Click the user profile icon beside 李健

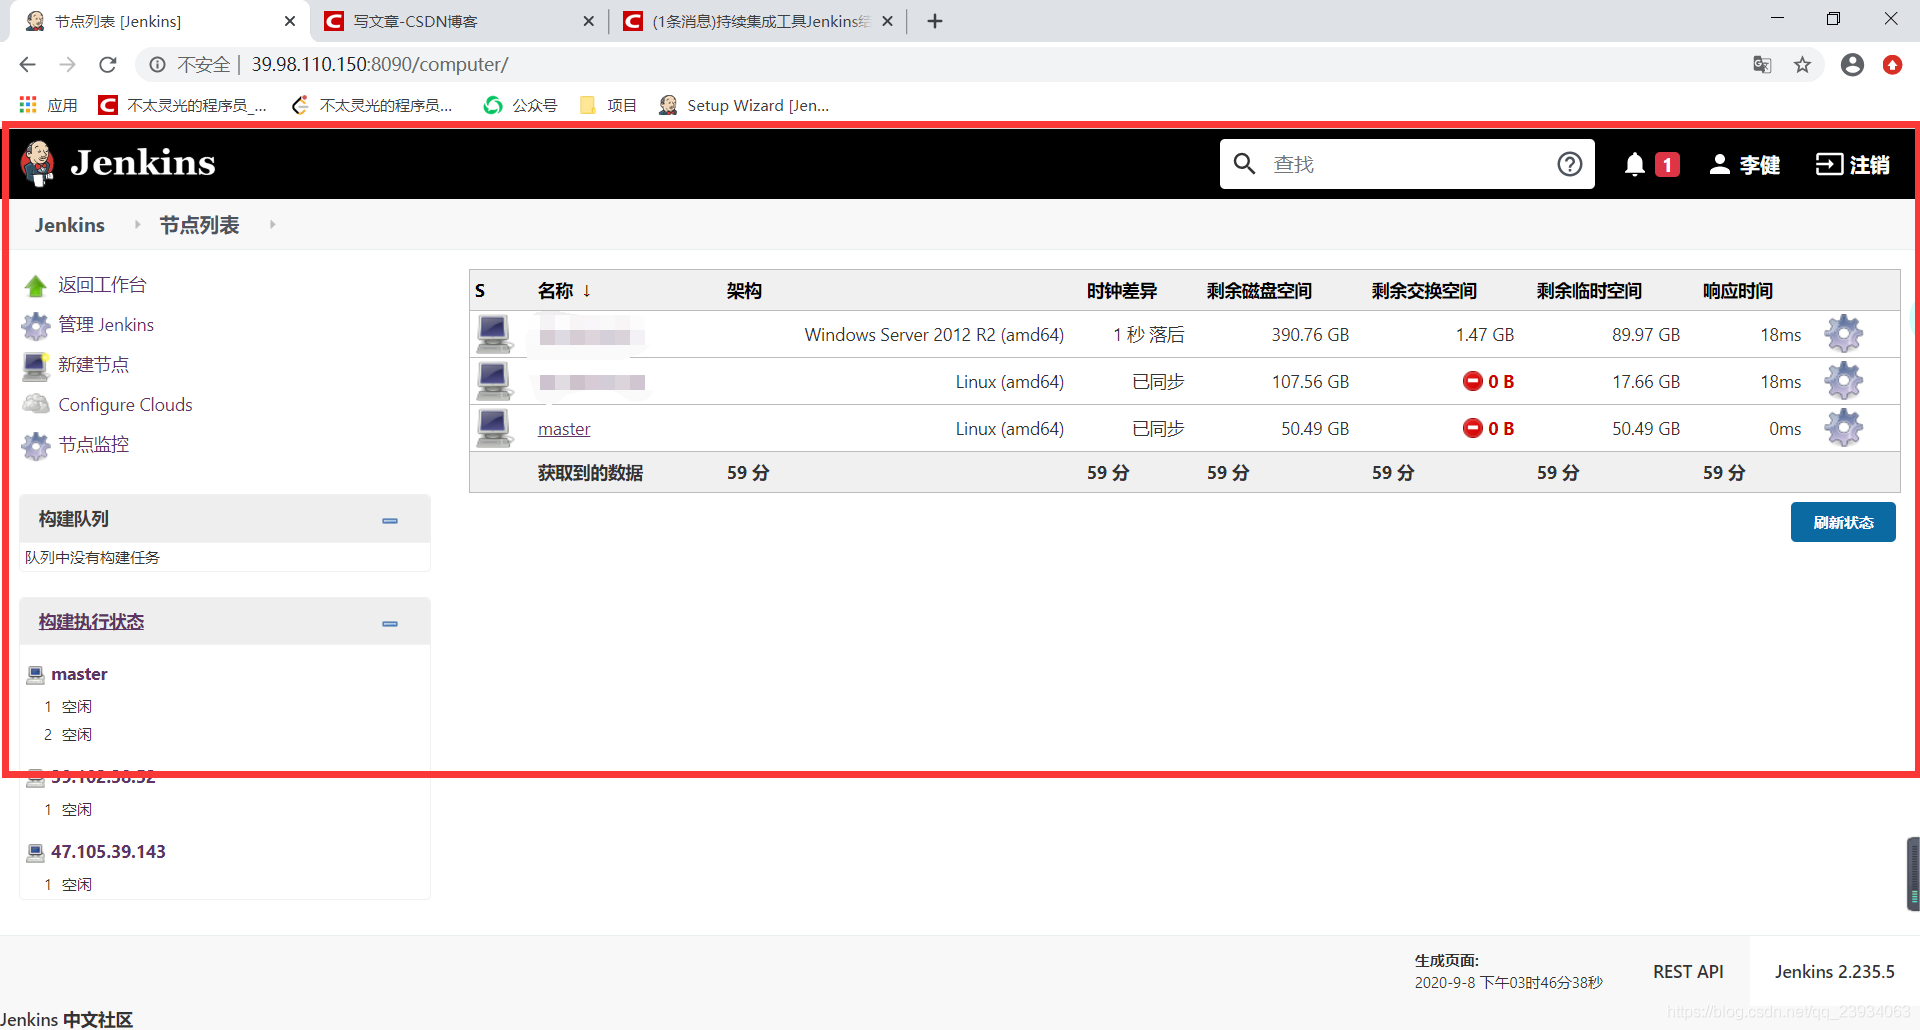point(1720,164)
